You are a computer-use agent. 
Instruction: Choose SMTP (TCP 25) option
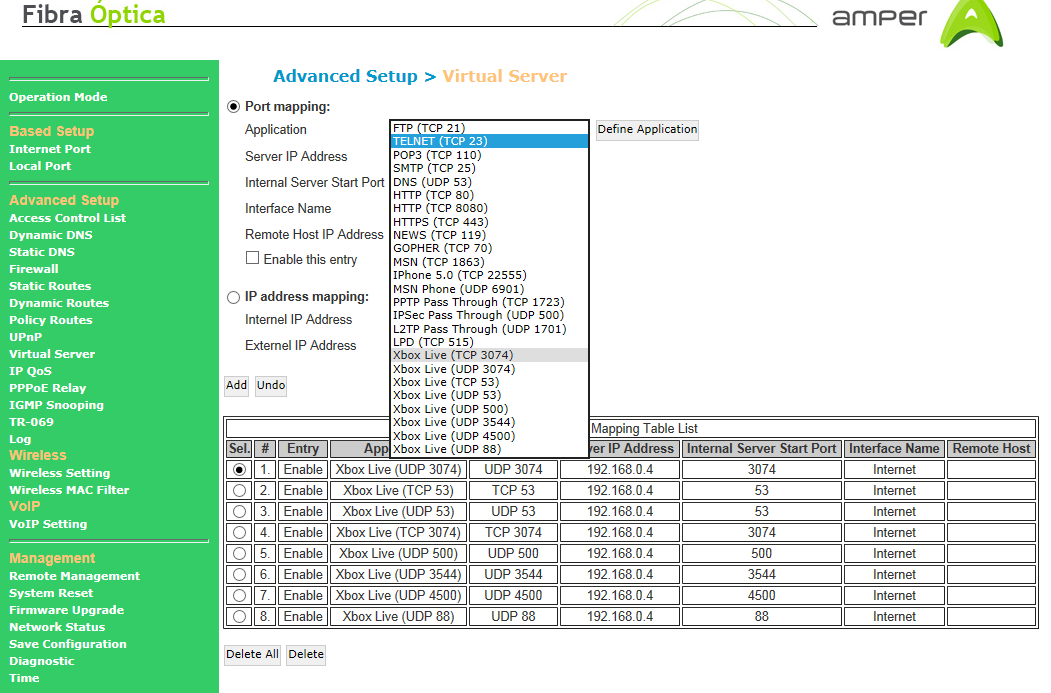point(489,168)
